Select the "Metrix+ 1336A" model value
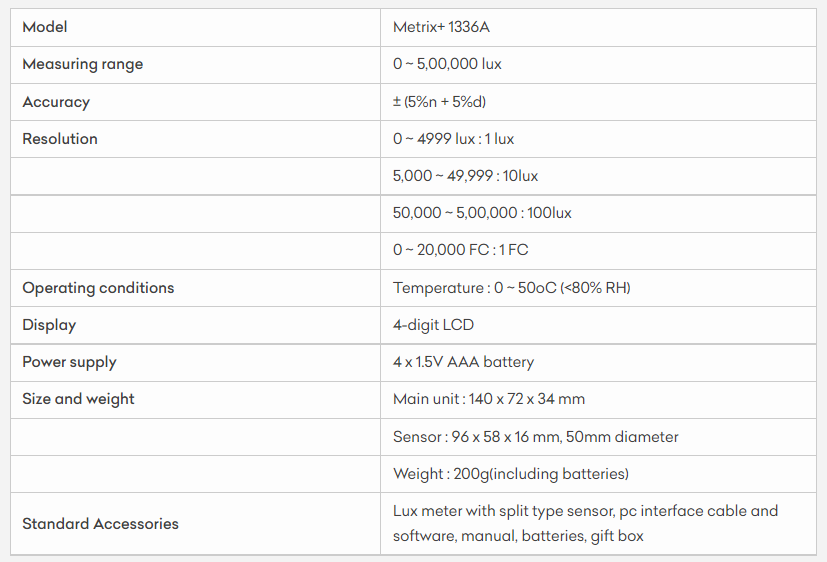Viewport: 827px width, 562px height. coord(441,27)
